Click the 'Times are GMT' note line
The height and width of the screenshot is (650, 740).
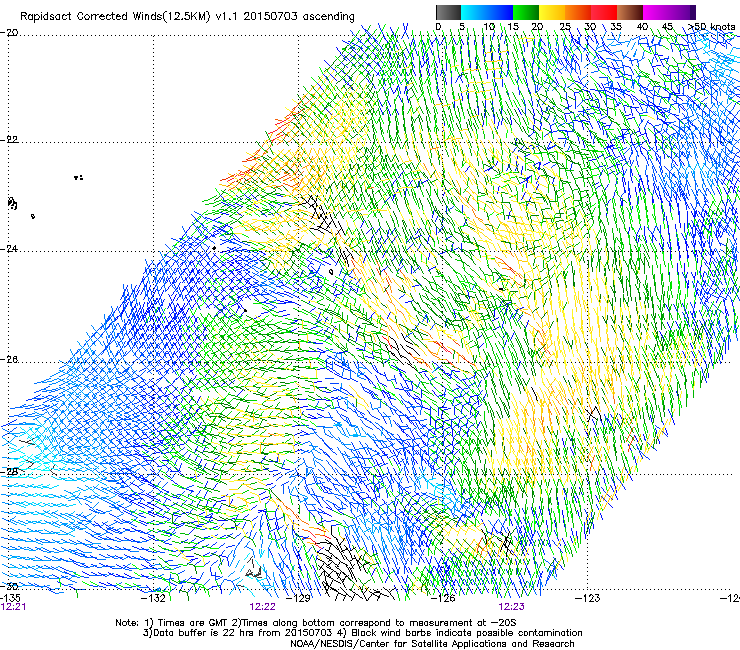point(316,623)
